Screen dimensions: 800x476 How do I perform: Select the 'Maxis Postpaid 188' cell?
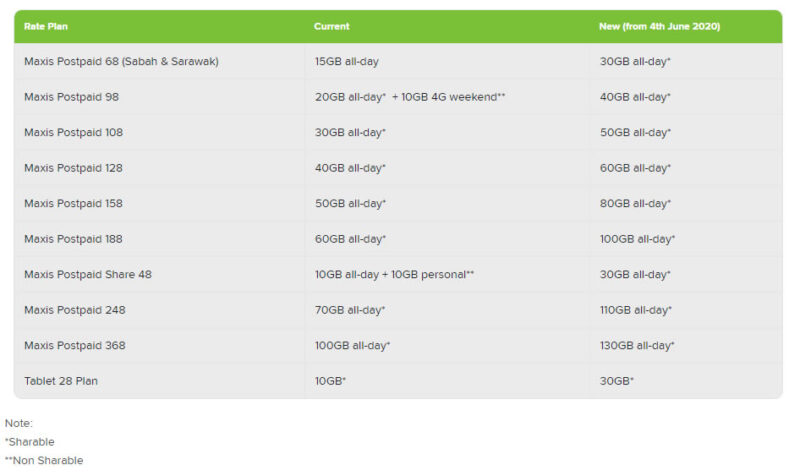73,239
